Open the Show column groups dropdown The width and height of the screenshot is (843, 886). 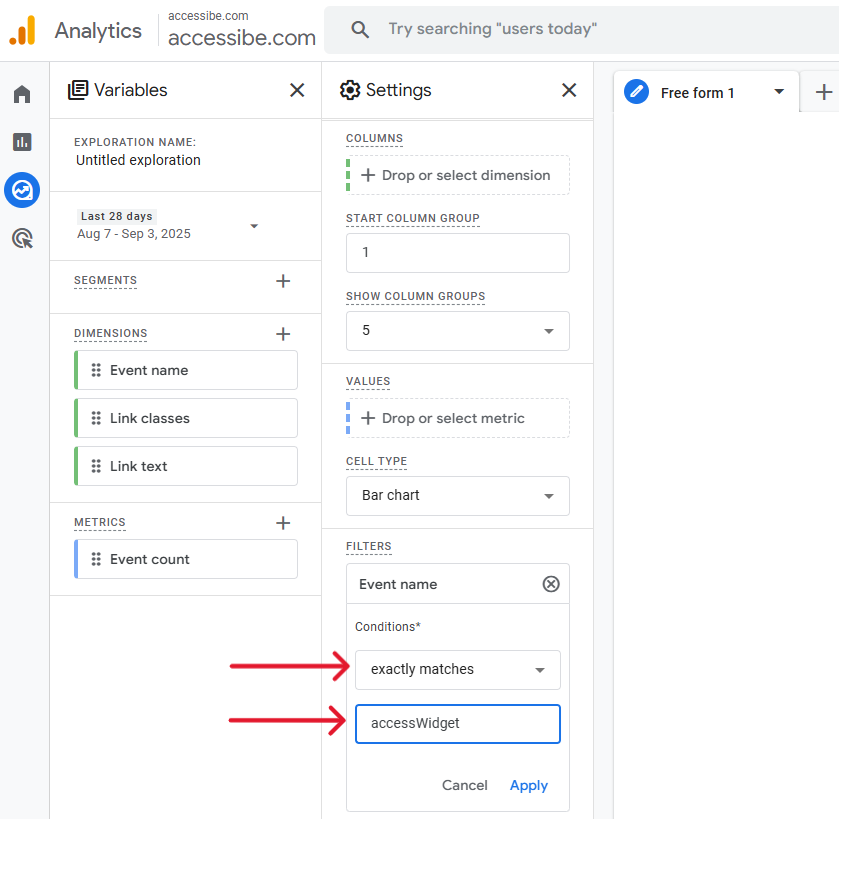[458, 331]
